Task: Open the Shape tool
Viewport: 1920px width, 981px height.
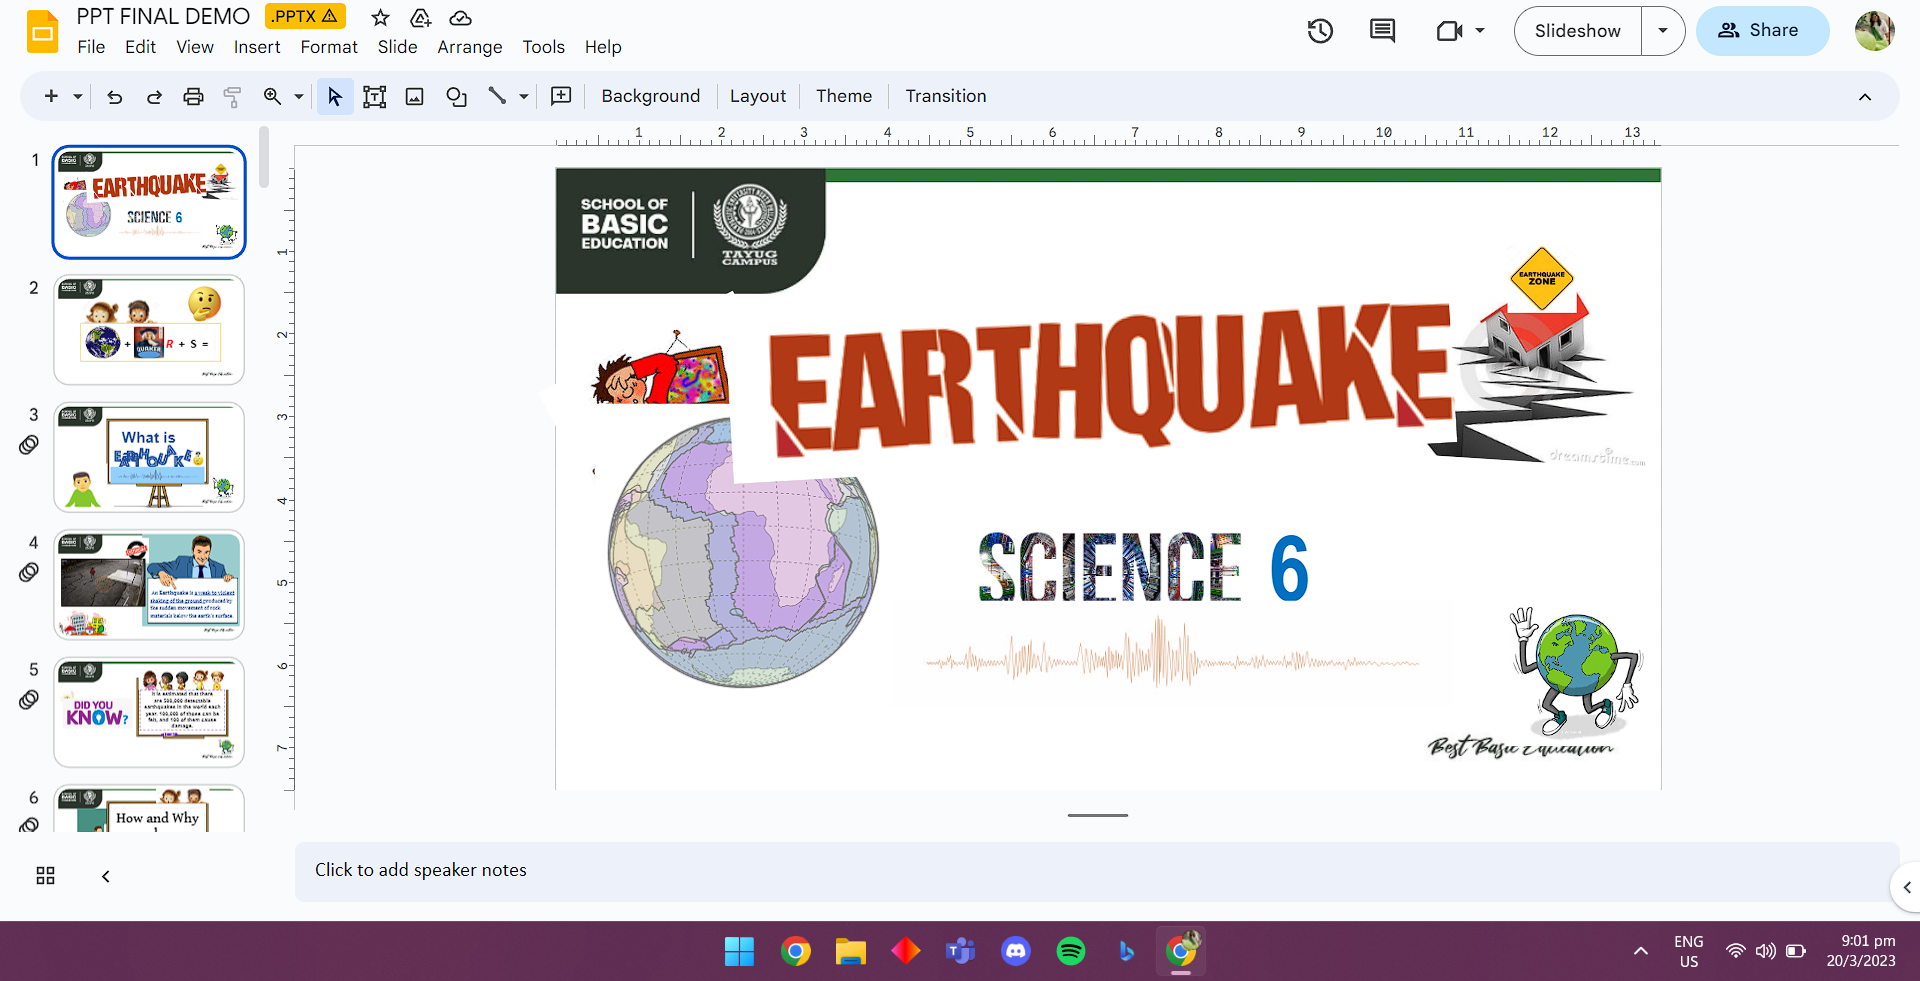Action: 456,96
